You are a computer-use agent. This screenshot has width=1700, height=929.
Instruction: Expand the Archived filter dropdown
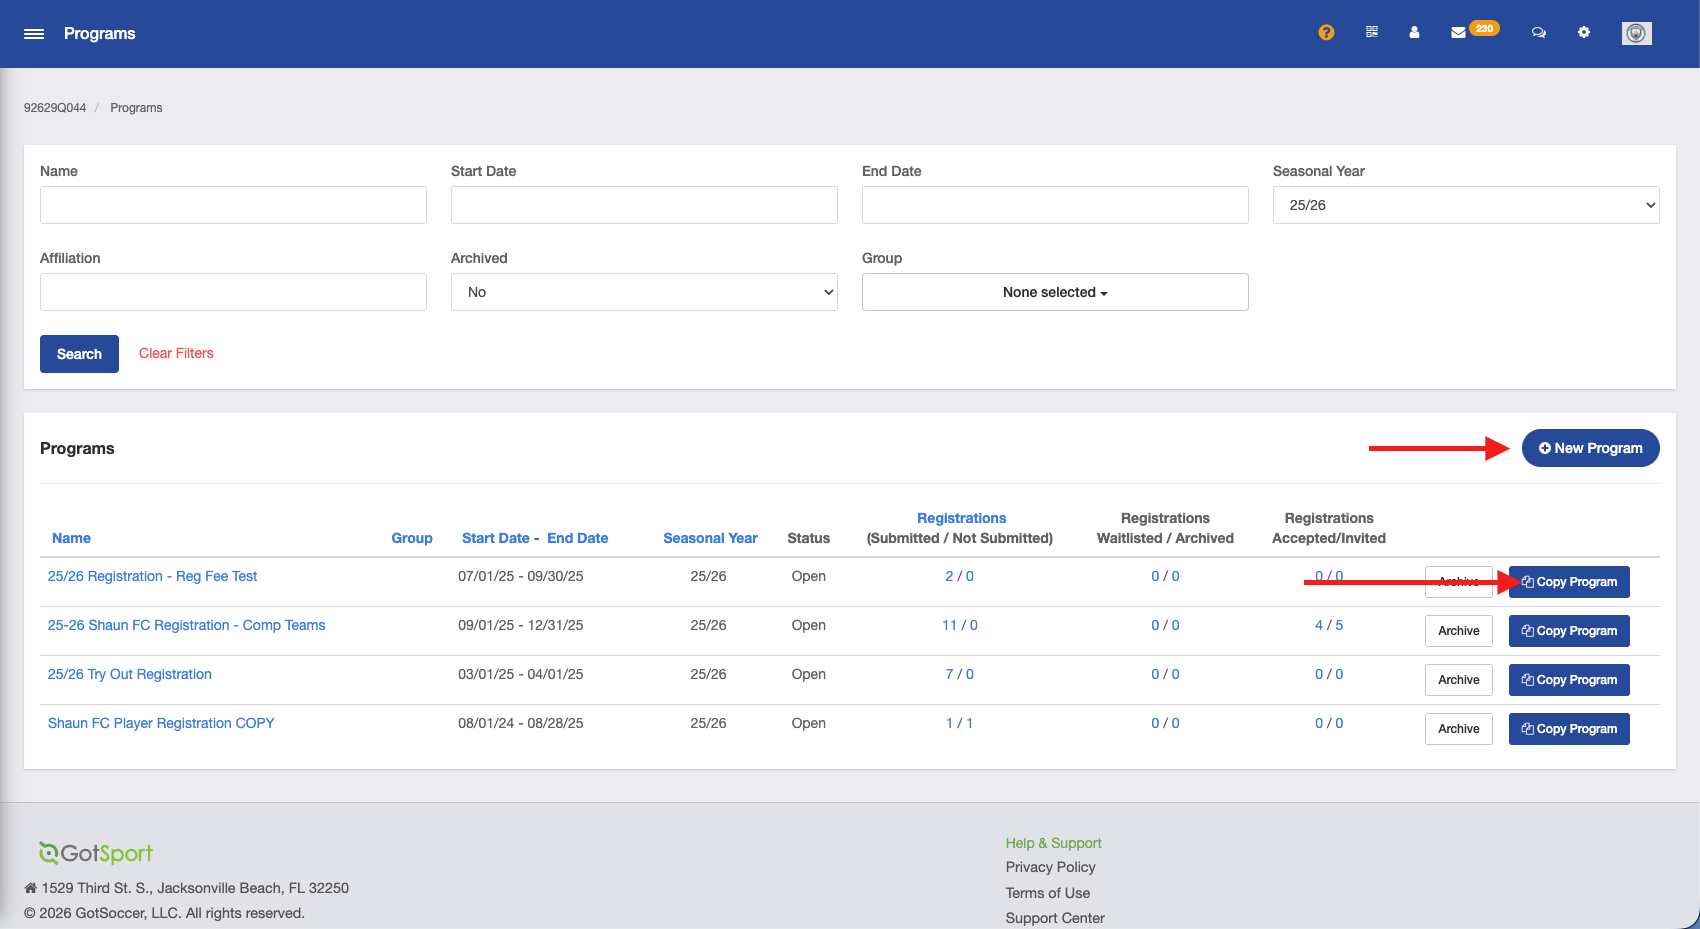click(644, 292)
